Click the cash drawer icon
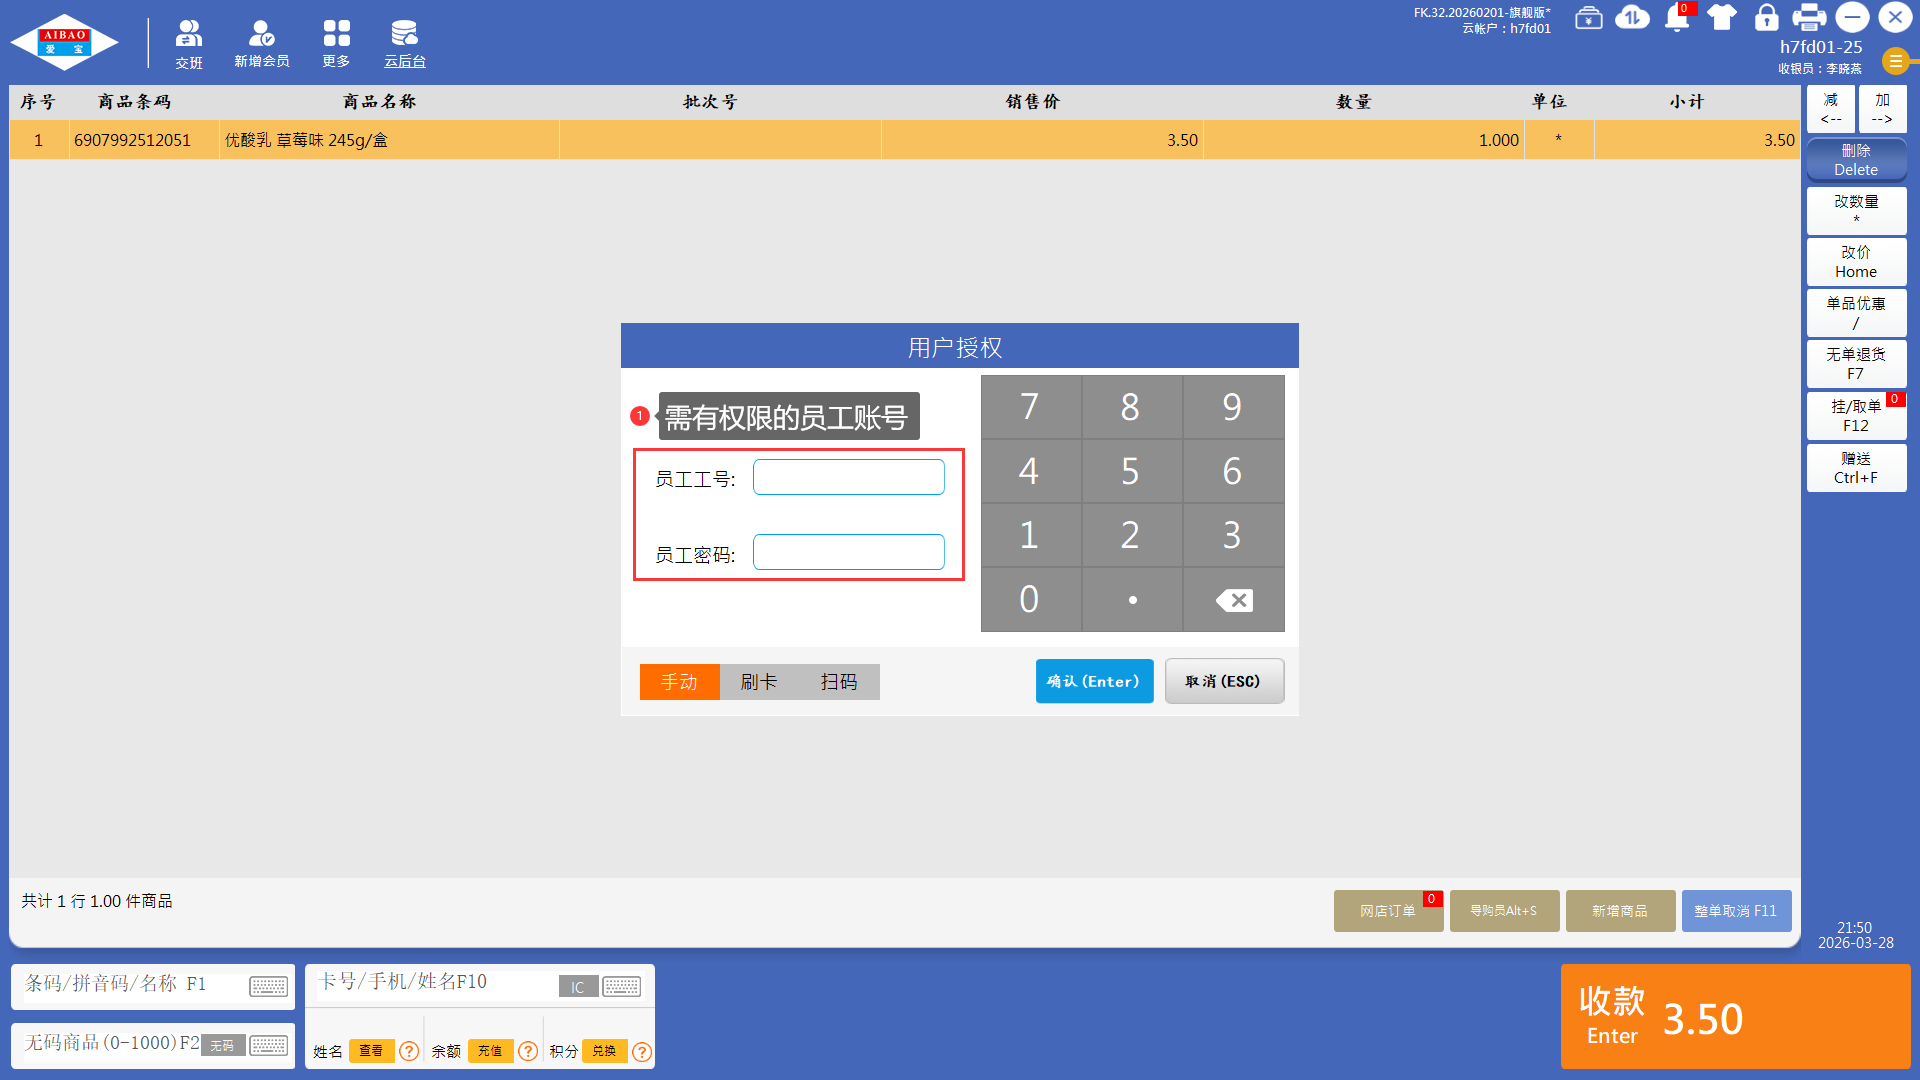This screenshot has width=1920, height=1080. [1588, 18]
